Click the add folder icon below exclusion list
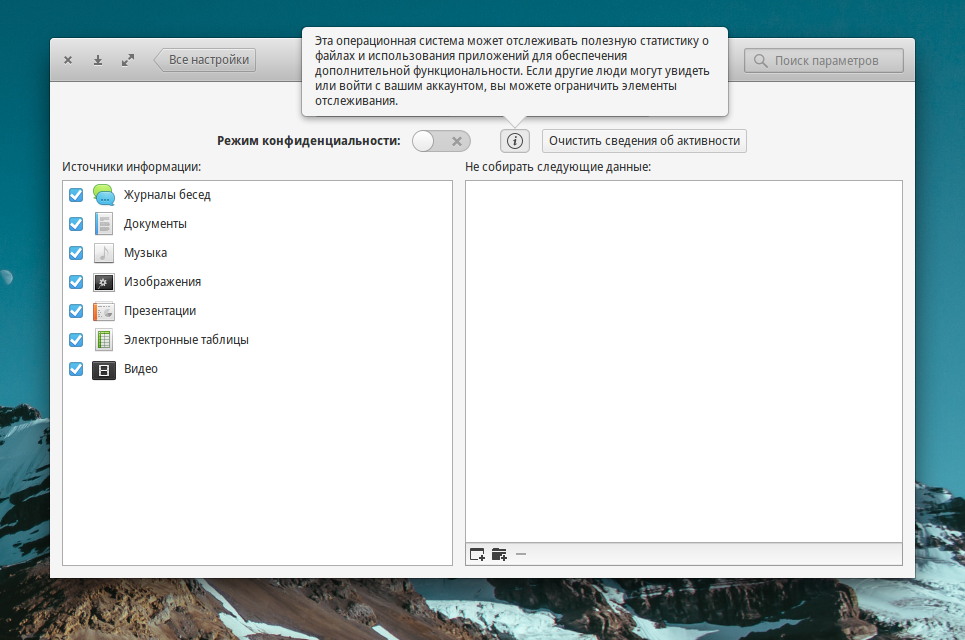 (x=499, y=554)
